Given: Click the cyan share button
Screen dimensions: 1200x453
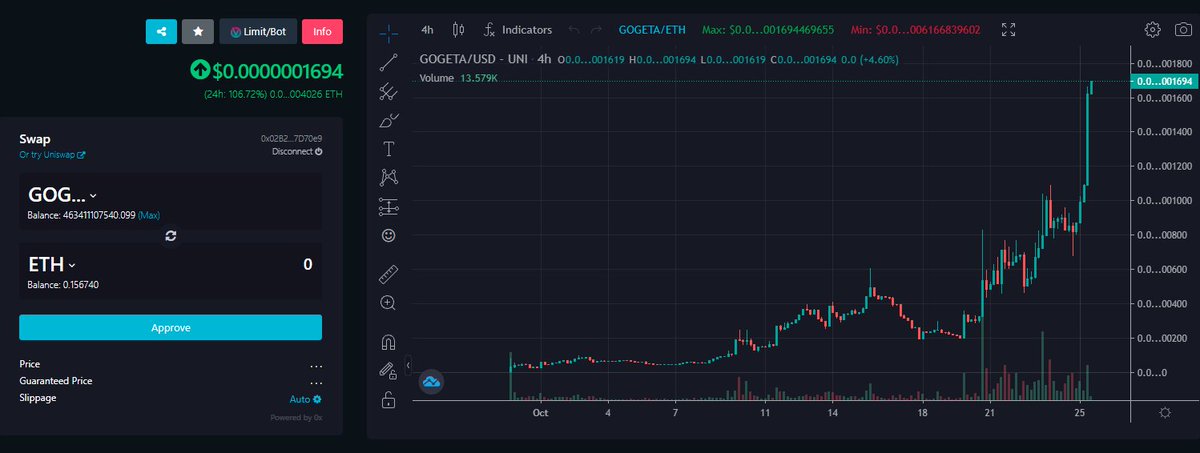Looking at the screenshot, I should click(161, 31).
